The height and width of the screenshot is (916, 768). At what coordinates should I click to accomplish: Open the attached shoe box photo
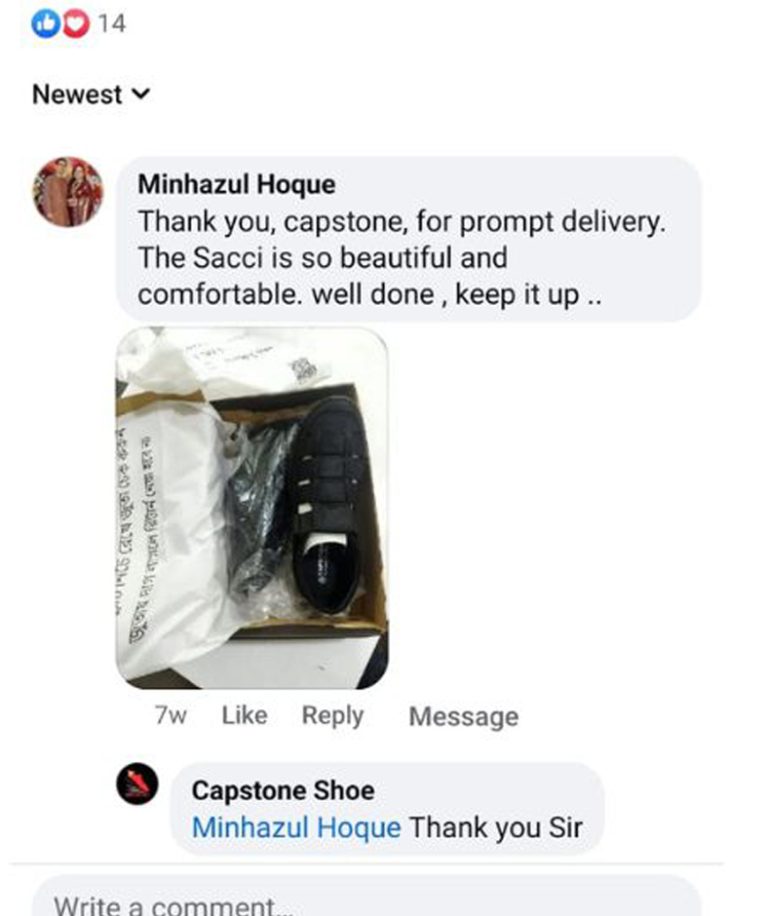click(x=252, y=507)
